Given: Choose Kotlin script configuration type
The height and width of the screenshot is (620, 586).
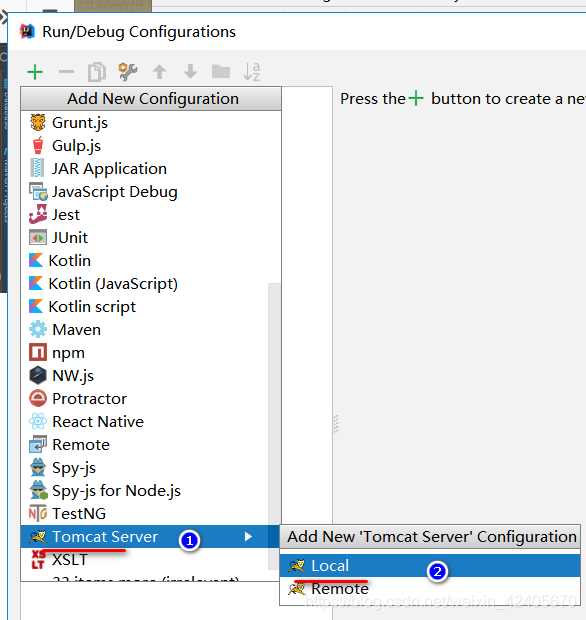Looking at the screenshot, I should click(150, 306).
